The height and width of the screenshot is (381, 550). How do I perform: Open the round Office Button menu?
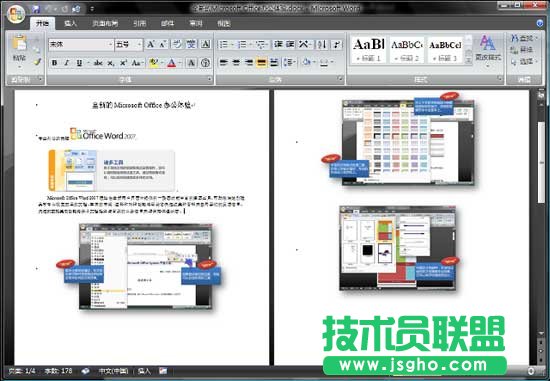[x=16, y=14]
